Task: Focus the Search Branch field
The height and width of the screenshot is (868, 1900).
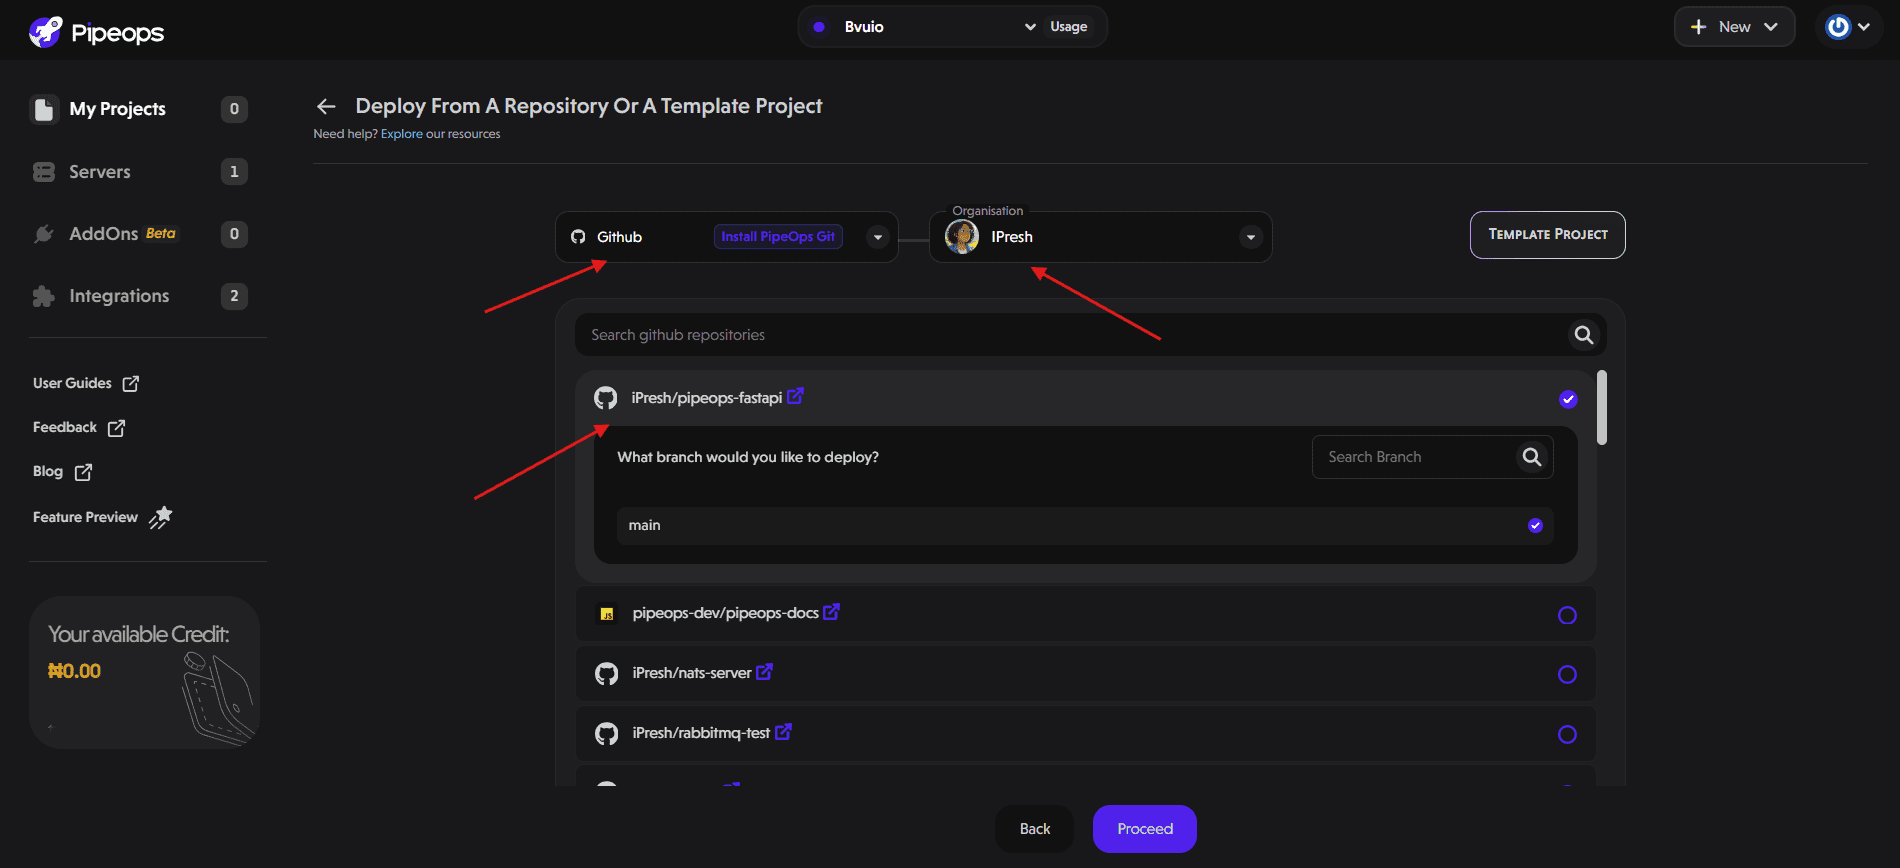Action: [x=1432, y=457]
